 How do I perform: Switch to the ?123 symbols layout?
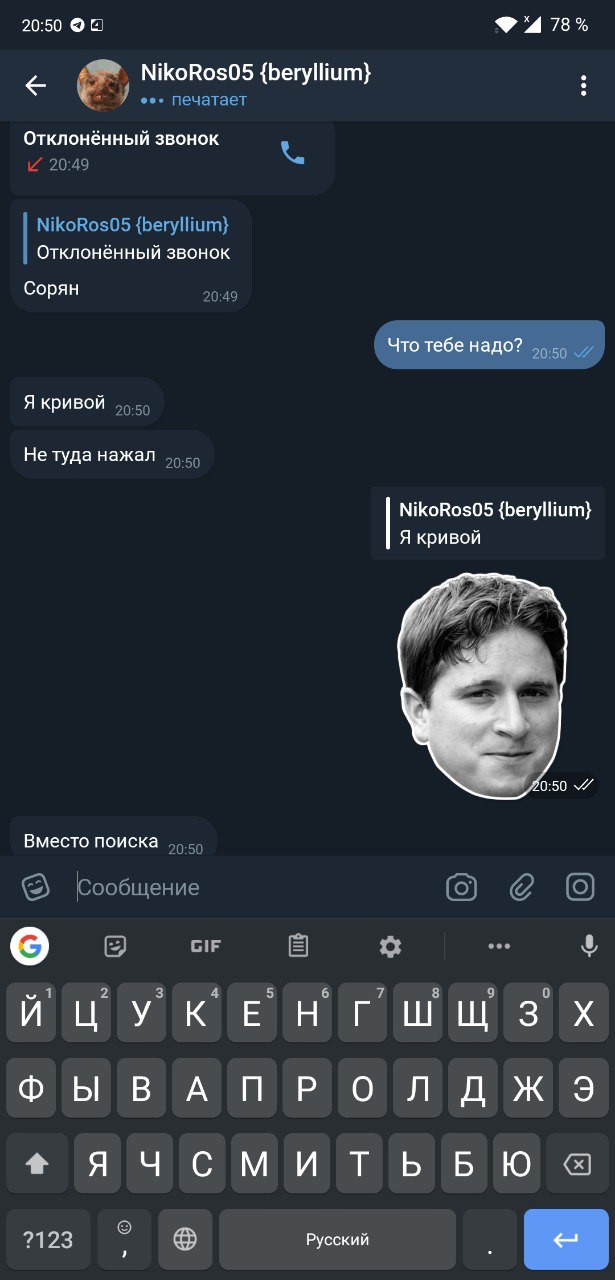pyautogui.click(x=48, y=1240)
